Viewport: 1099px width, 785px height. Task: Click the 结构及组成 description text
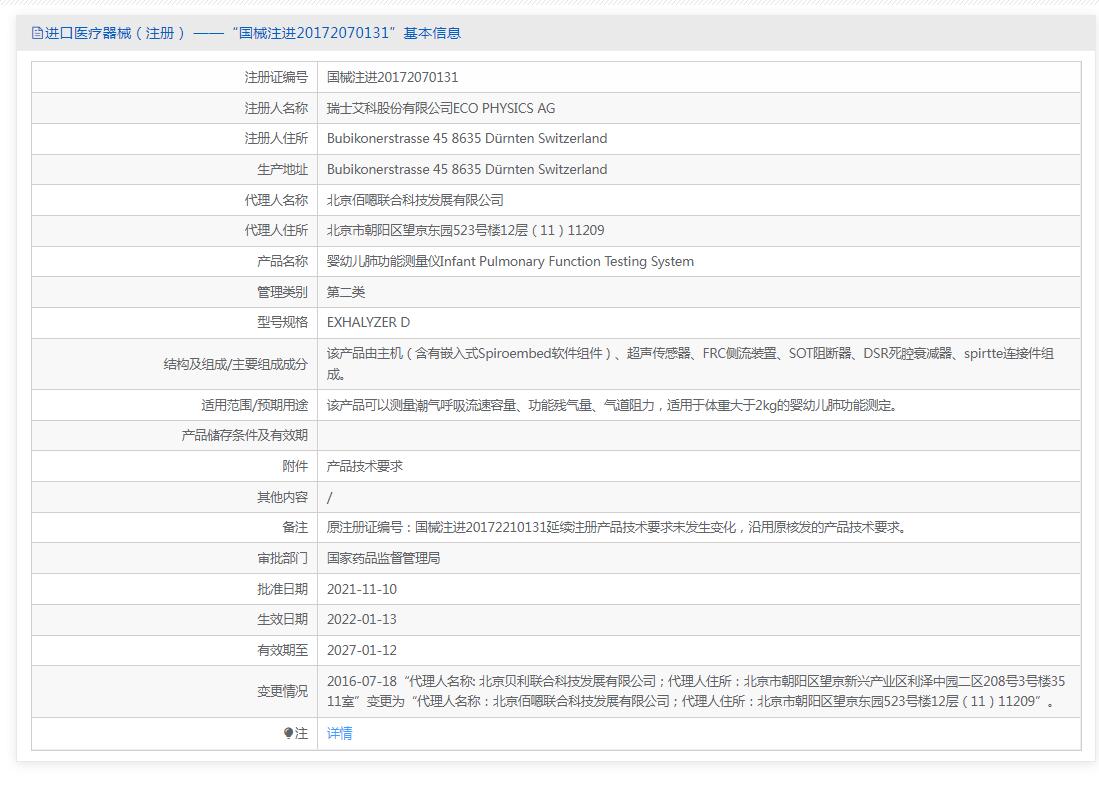point(690,364)
